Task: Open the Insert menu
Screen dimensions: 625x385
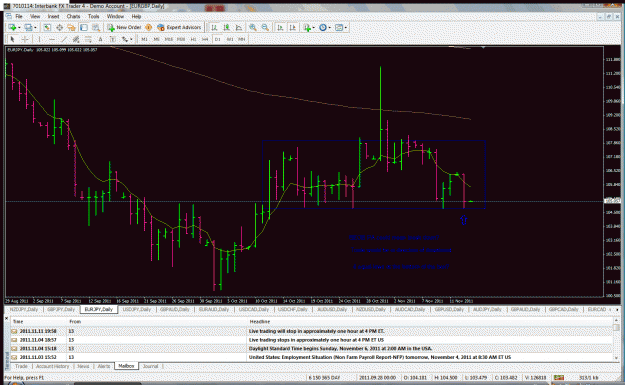Action: pos(53,16)
